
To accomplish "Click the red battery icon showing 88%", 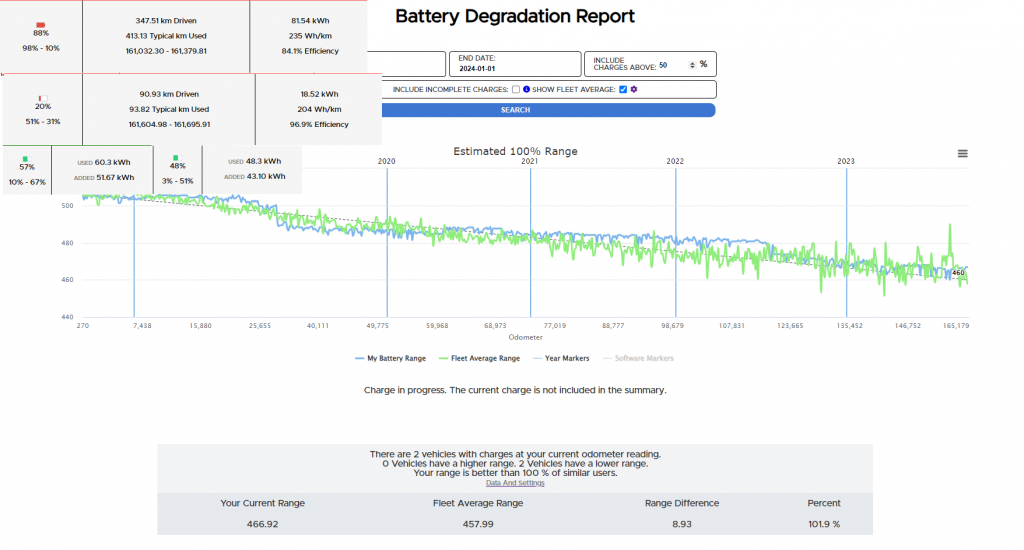I will click(x=41, y=24).
